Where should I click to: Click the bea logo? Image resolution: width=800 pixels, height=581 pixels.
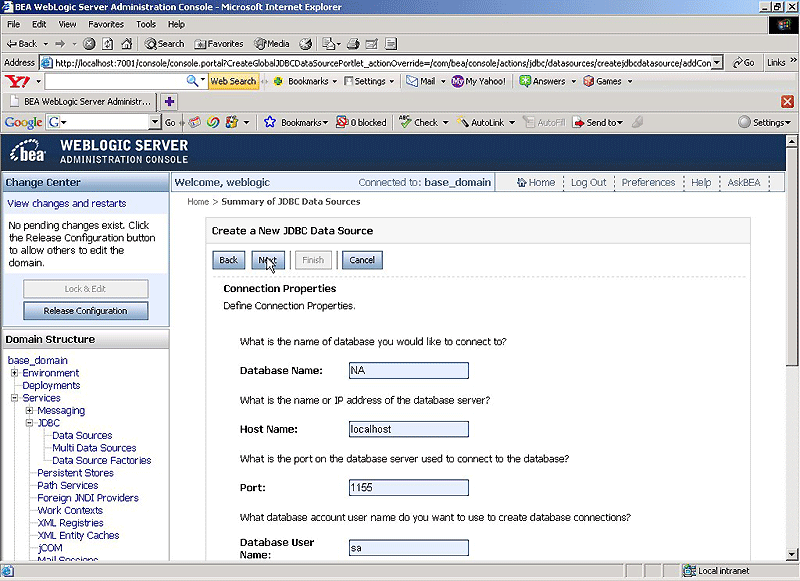tap(28, 151)
